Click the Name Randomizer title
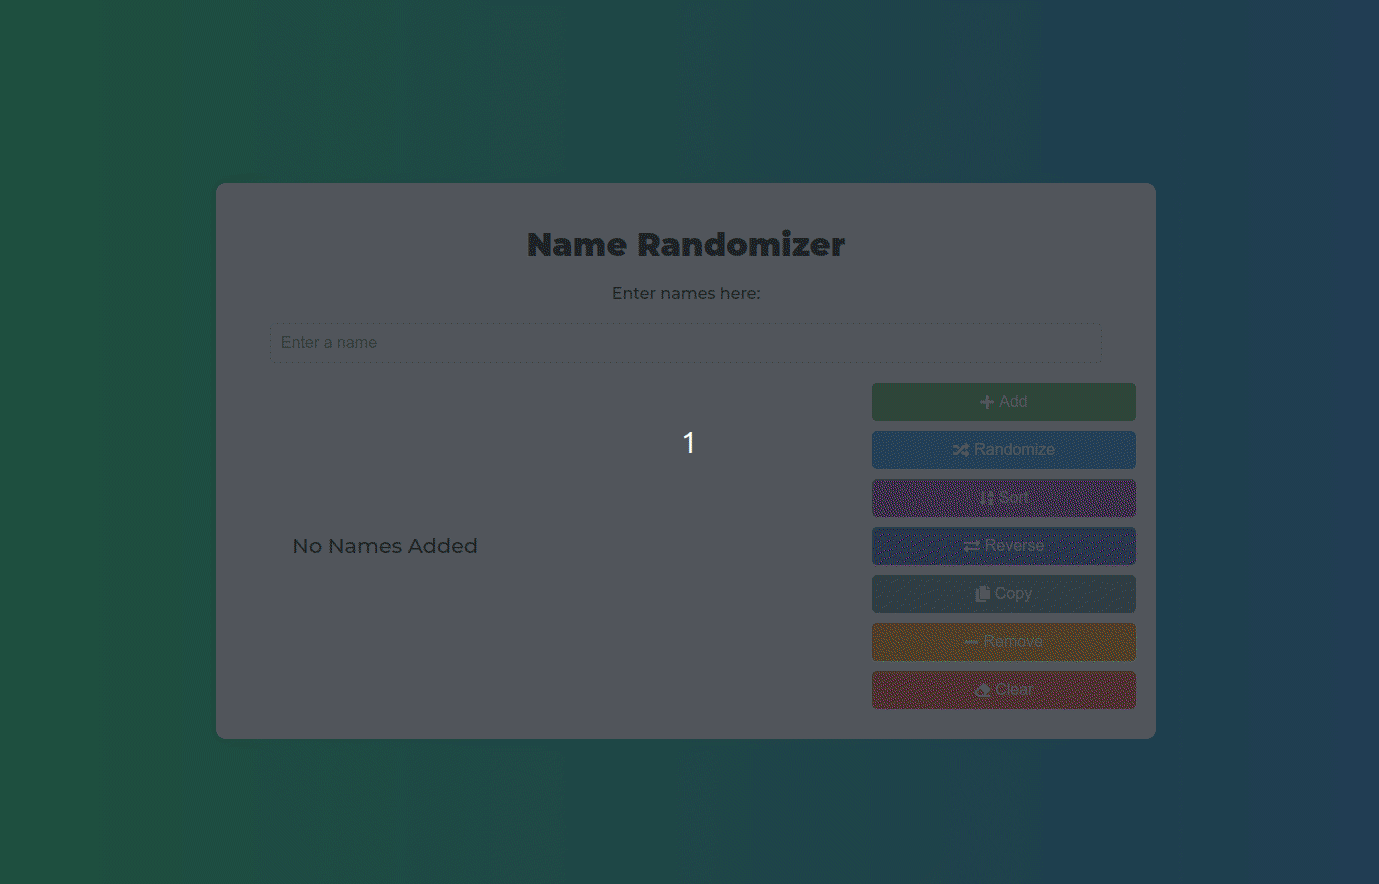The height and width of the screenshot is (884, 1379). [685, 244]
